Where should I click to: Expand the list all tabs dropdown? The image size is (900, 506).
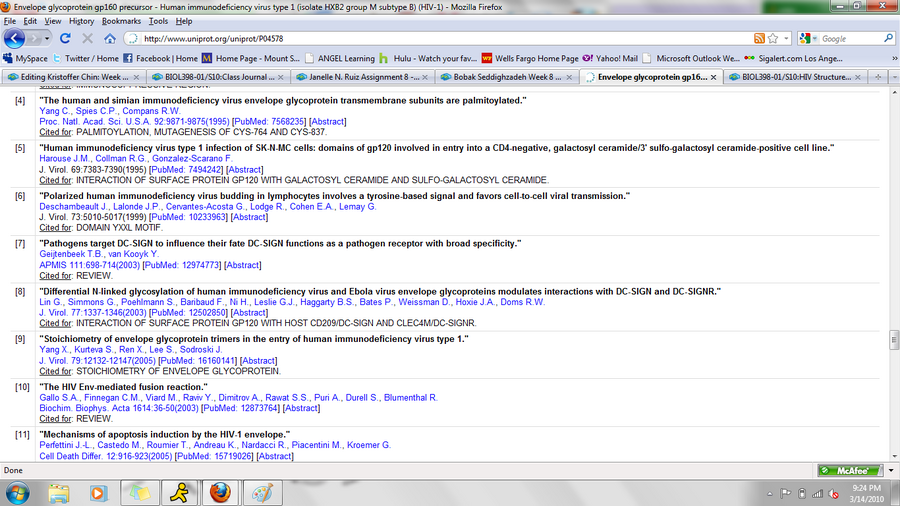tap(893, 76)
